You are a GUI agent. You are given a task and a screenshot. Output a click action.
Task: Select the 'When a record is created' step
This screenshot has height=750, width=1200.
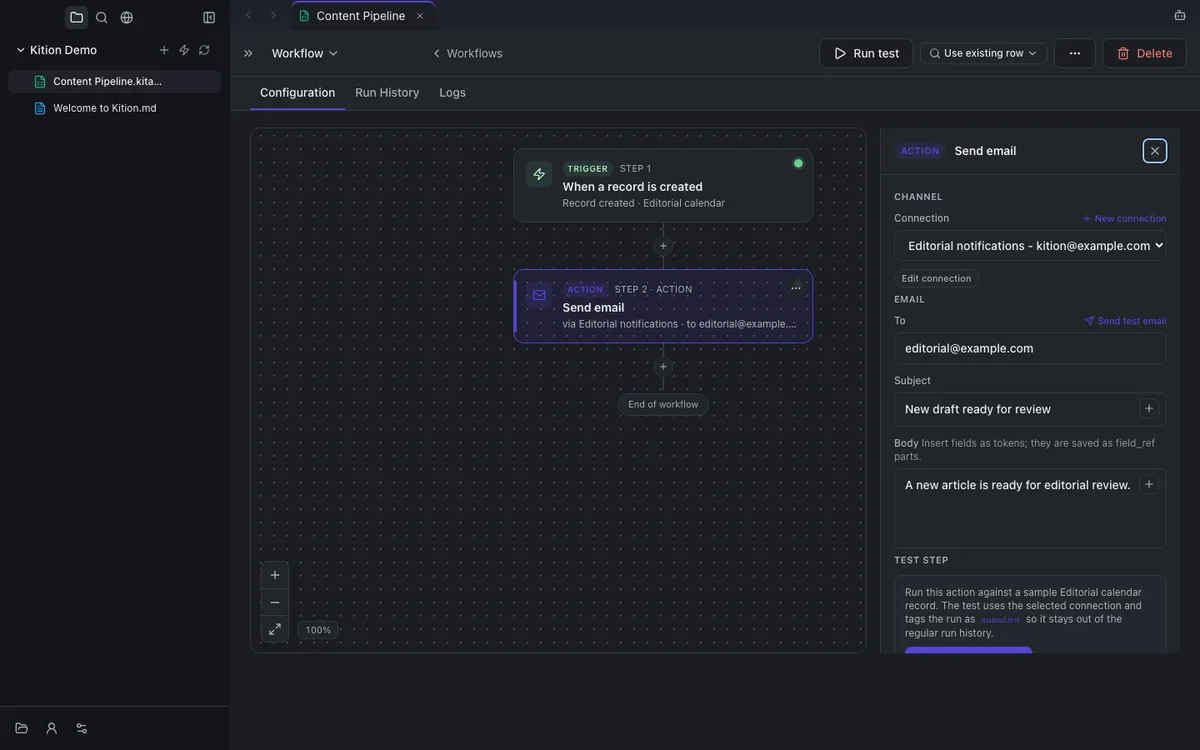click(x=663, y=186)
